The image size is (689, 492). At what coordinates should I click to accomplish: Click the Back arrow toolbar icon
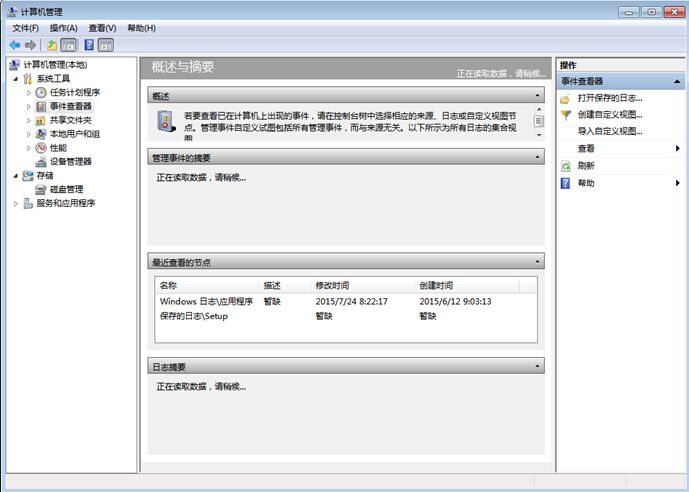click(15, 45)
